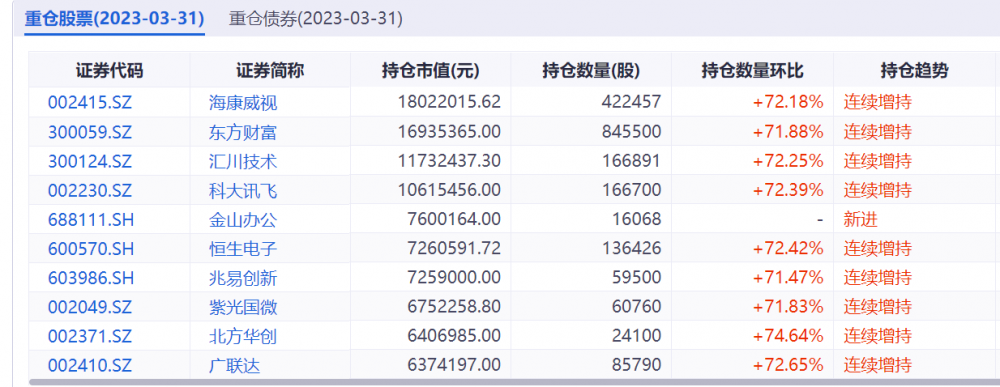Open stock code 300059.SZ link

point(90,132)
